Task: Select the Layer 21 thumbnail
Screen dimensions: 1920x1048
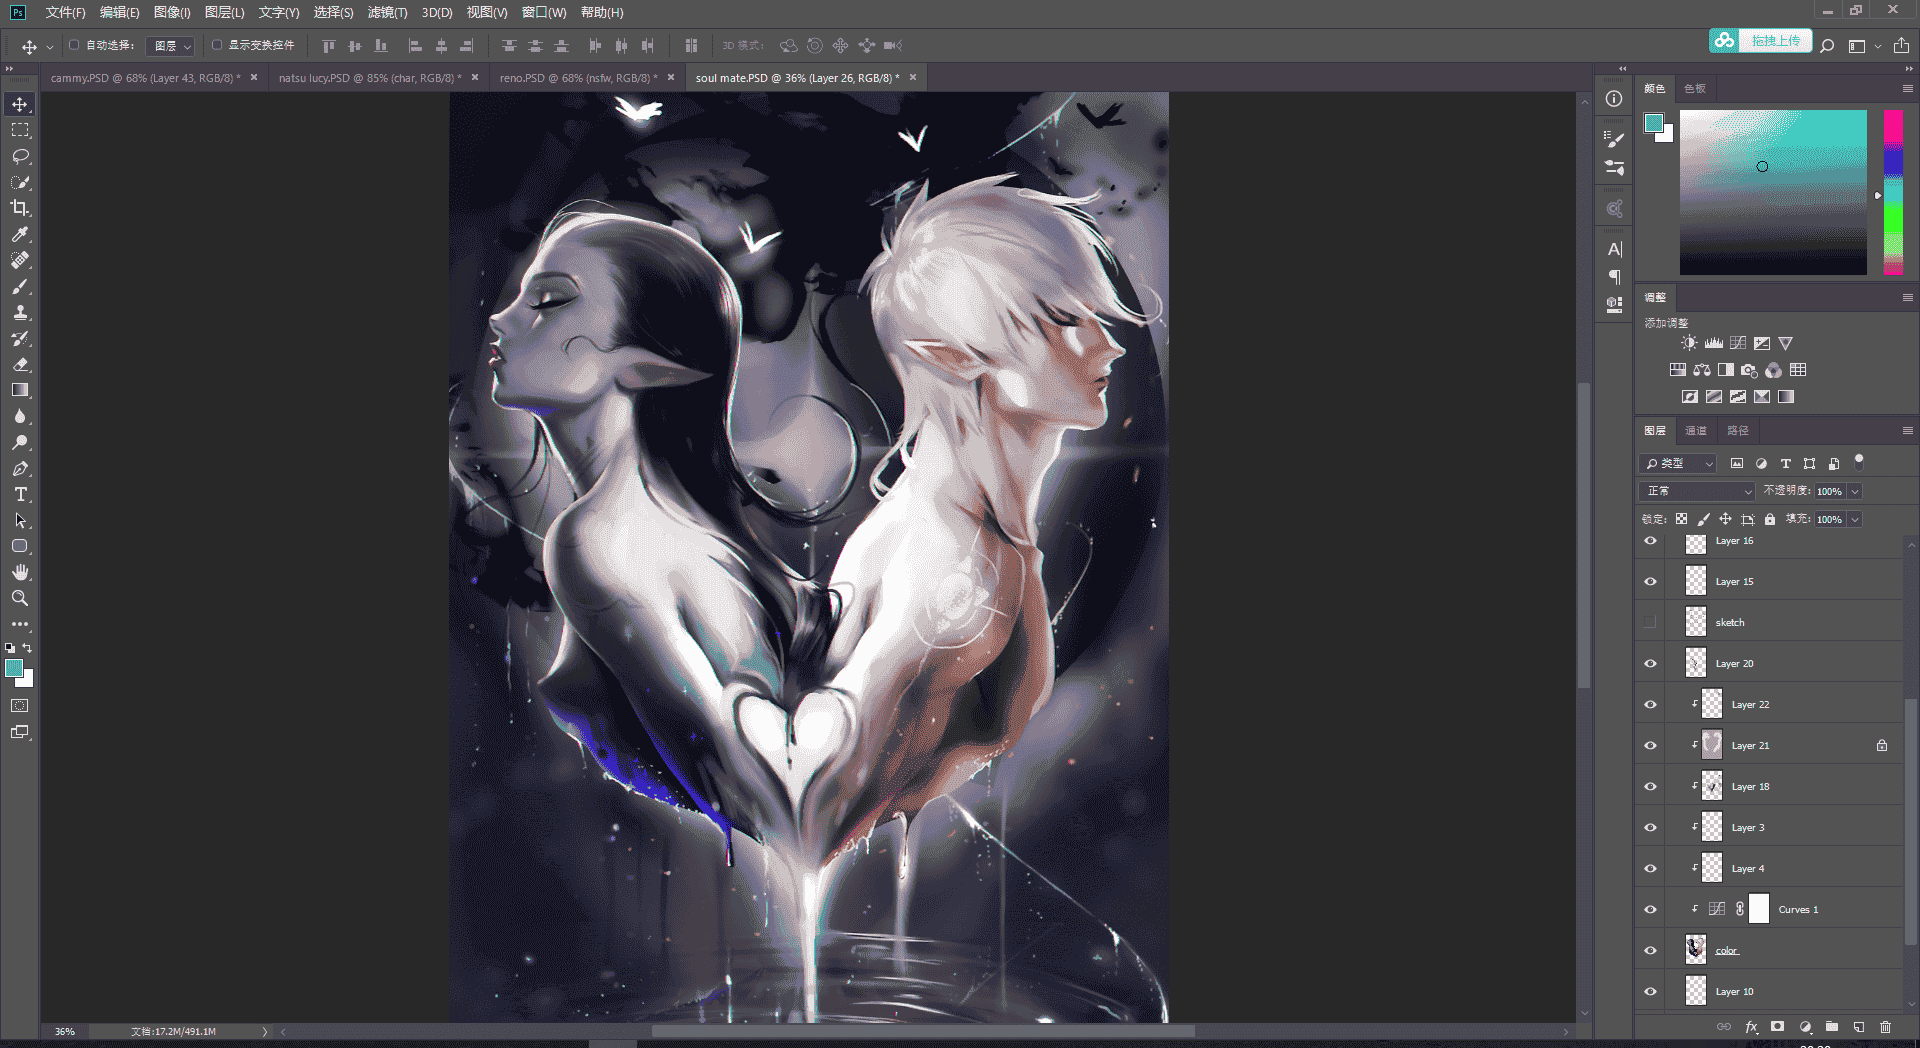Action: click(x=1712, y=745)
